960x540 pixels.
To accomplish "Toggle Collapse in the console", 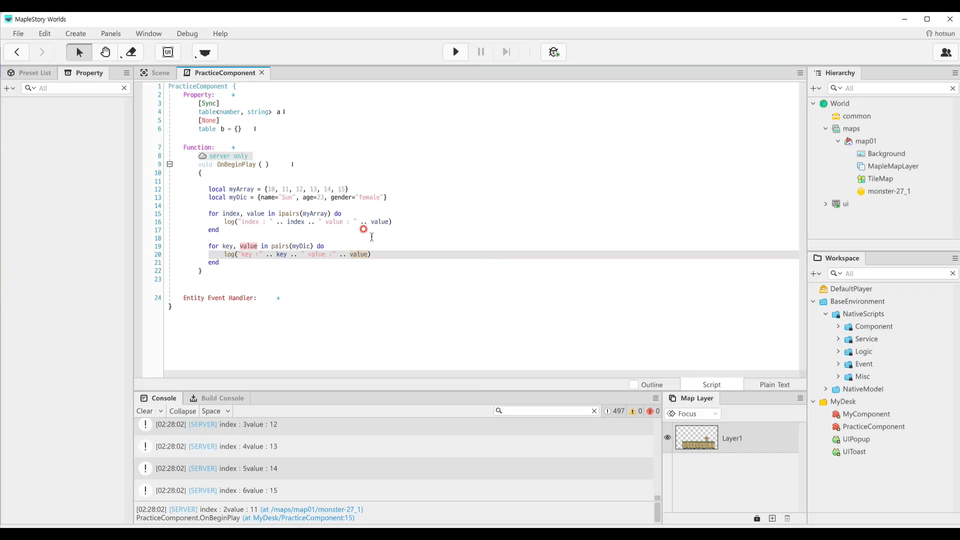I will pyautogui.click(x=182, y=411).
